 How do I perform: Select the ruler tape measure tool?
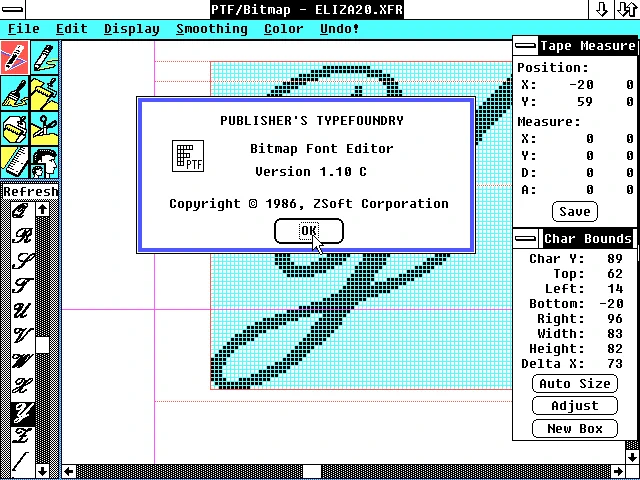pyautogui.click(x=15, y=162)
